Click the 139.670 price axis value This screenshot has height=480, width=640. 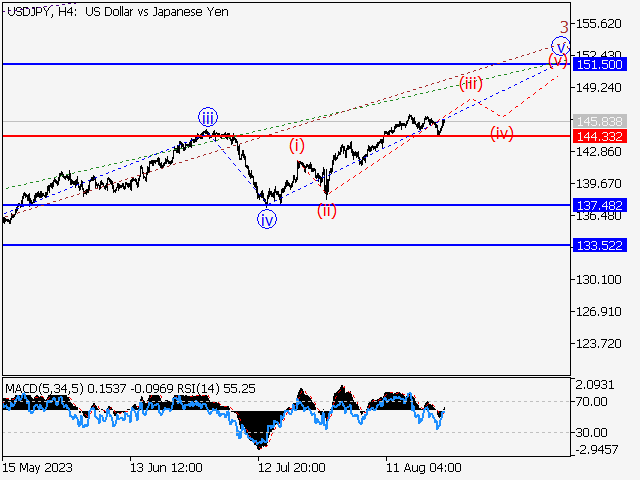tap(598, 184)
